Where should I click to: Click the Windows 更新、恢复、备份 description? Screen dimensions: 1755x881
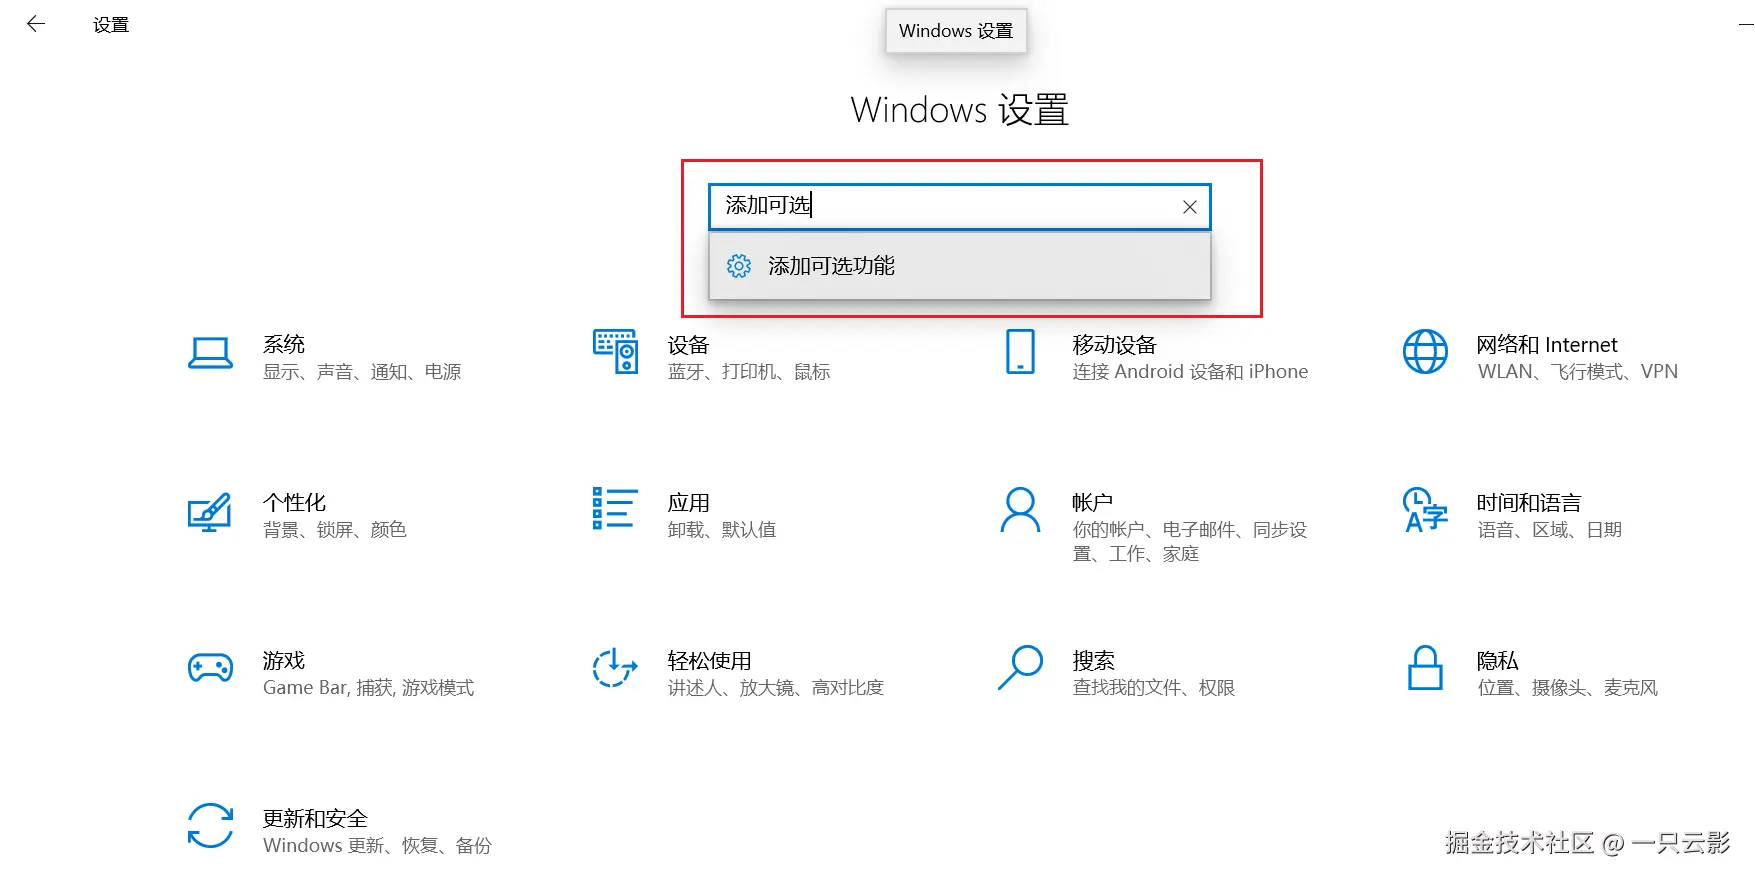[x=377, y=846]
